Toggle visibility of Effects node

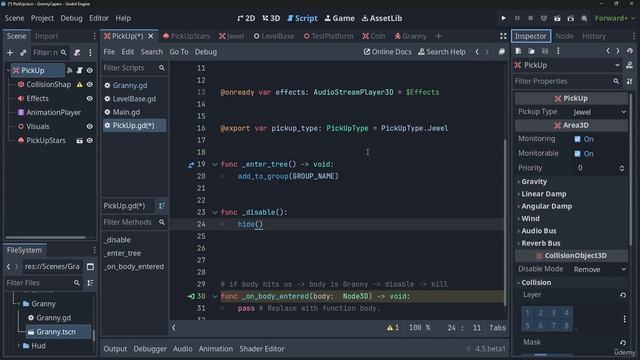(x=90, y=98)
